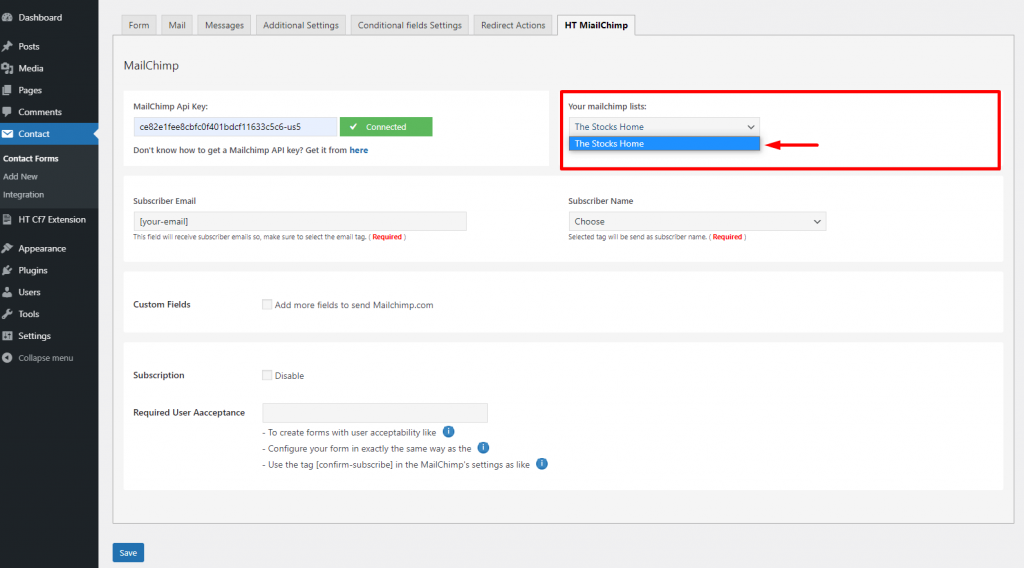
Task: Click the MailChimp Api Key input field
Action: point(235,127)
